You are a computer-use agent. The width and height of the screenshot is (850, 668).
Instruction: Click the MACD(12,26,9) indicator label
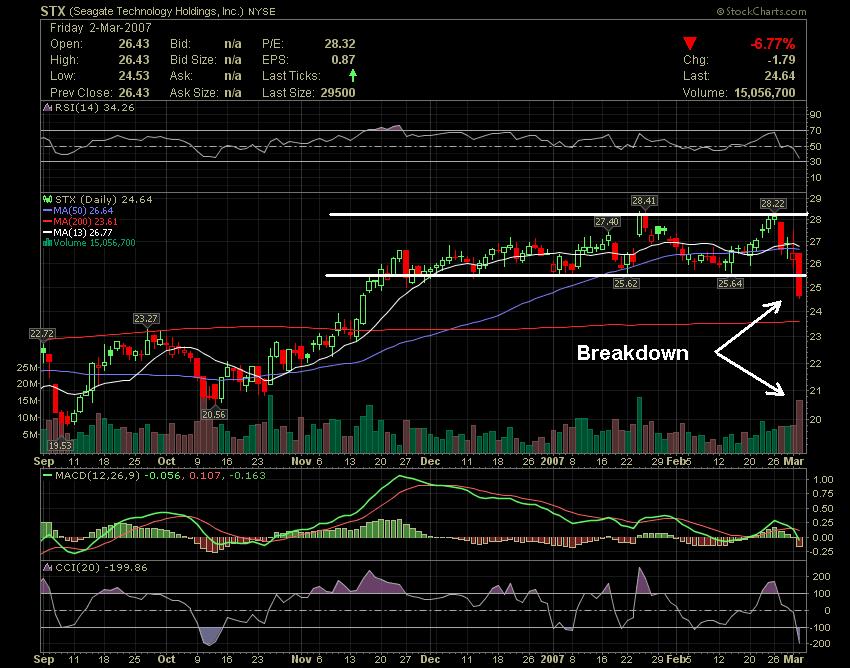click(x=98, y=476)
